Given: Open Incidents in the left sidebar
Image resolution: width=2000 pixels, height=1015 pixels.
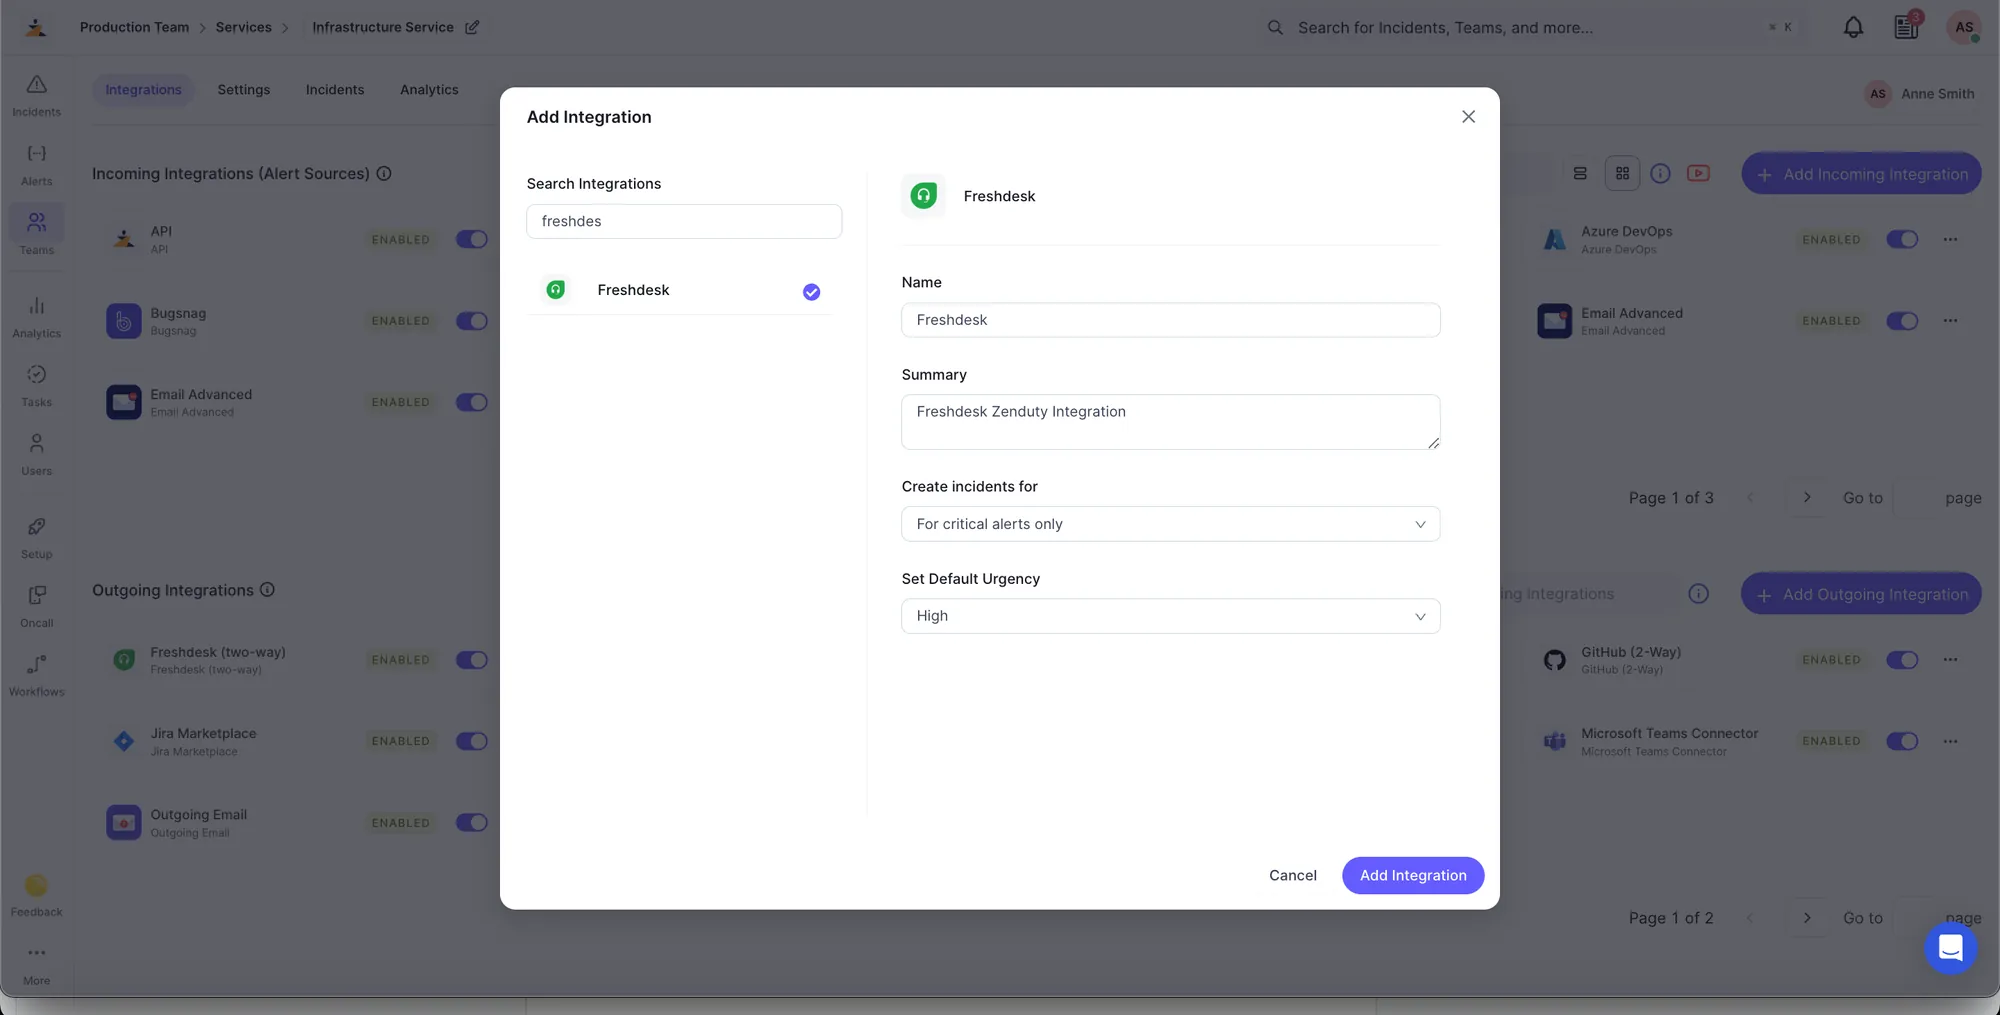Looking at the screenshot, I should pyautogui.click(x=36, y=96).
